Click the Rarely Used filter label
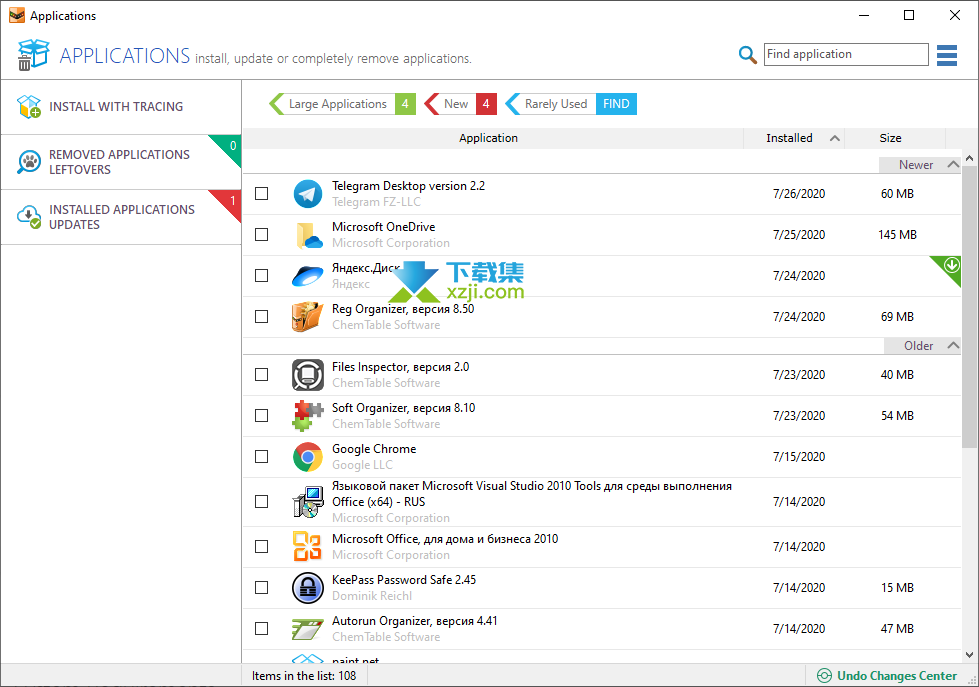 pos(555,104)
